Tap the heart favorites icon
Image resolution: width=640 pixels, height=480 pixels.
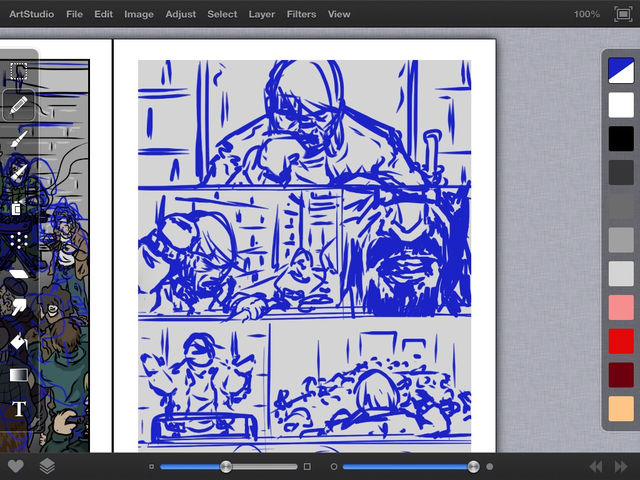tap(16, 466)
